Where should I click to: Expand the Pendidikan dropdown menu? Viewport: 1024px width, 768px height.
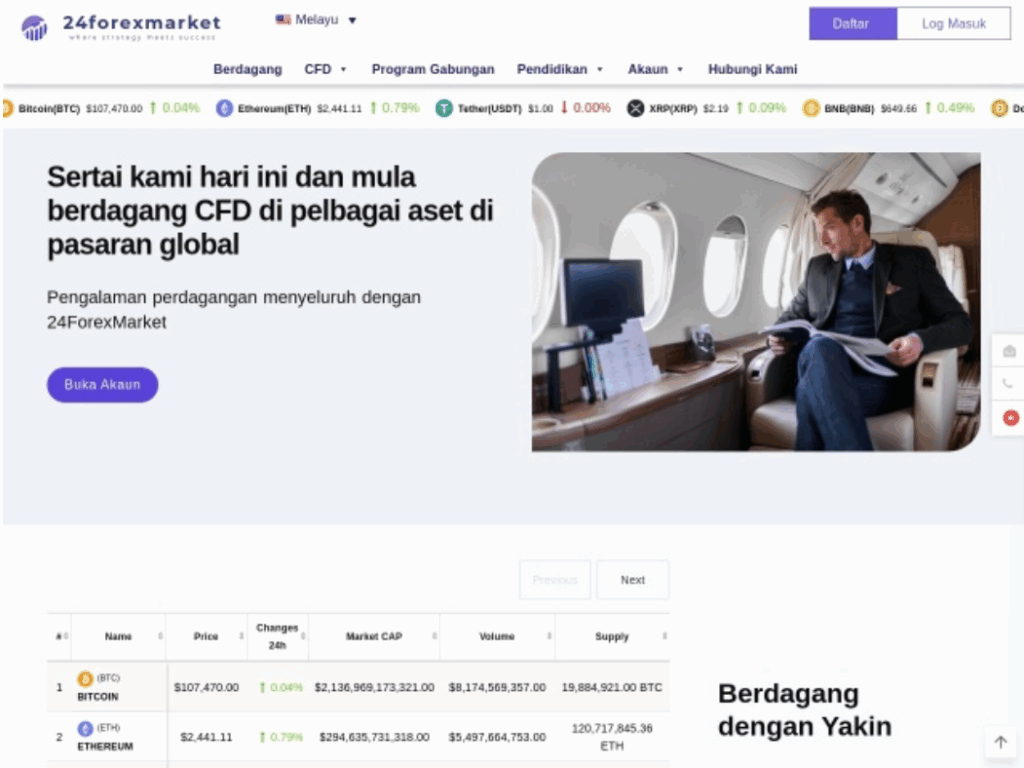point(560,69)
